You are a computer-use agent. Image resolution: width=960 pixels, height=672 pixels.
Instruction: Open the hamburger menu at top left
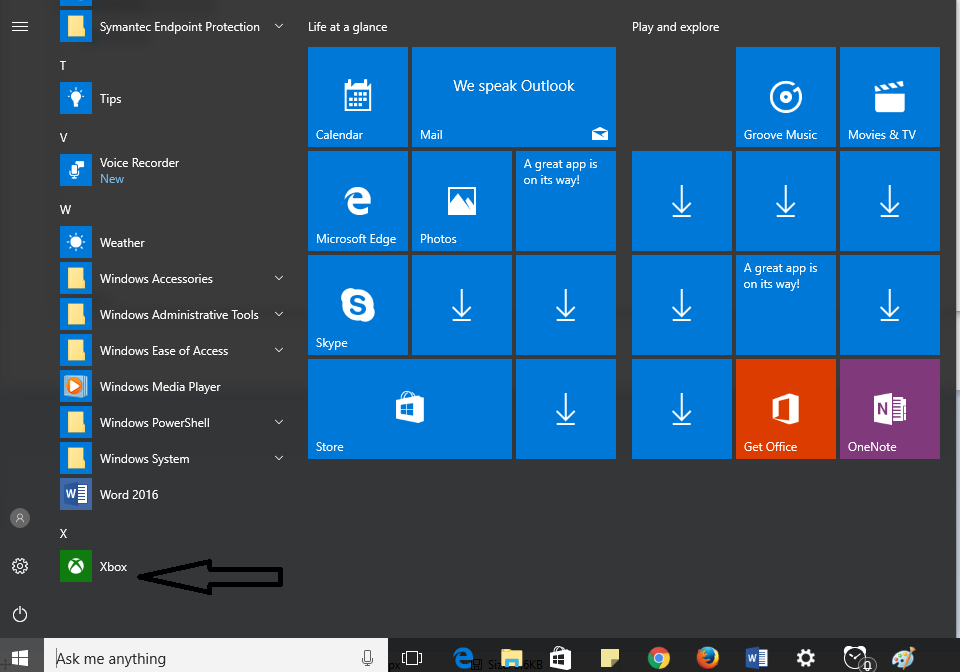point(20,27)
